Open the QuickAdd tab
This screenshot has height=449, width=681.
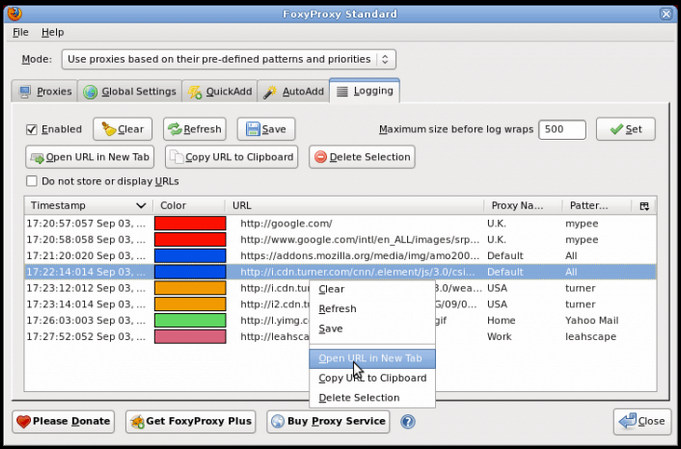pyautogui.click(x=220, y=92)
